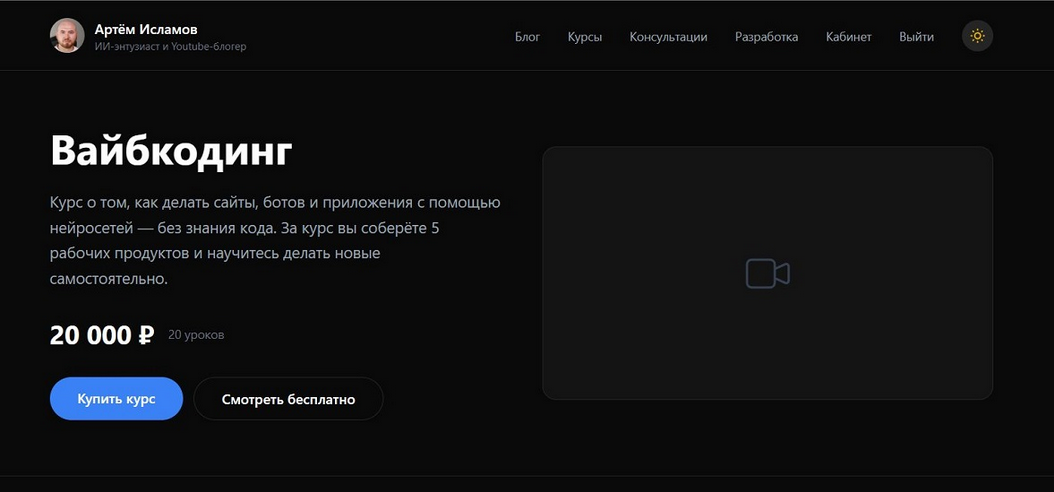Click the ИИ-энтузиаст и Youtube-блогер subtitle
The width and height of the screenshot is (1054, 492).
[170, 47]
